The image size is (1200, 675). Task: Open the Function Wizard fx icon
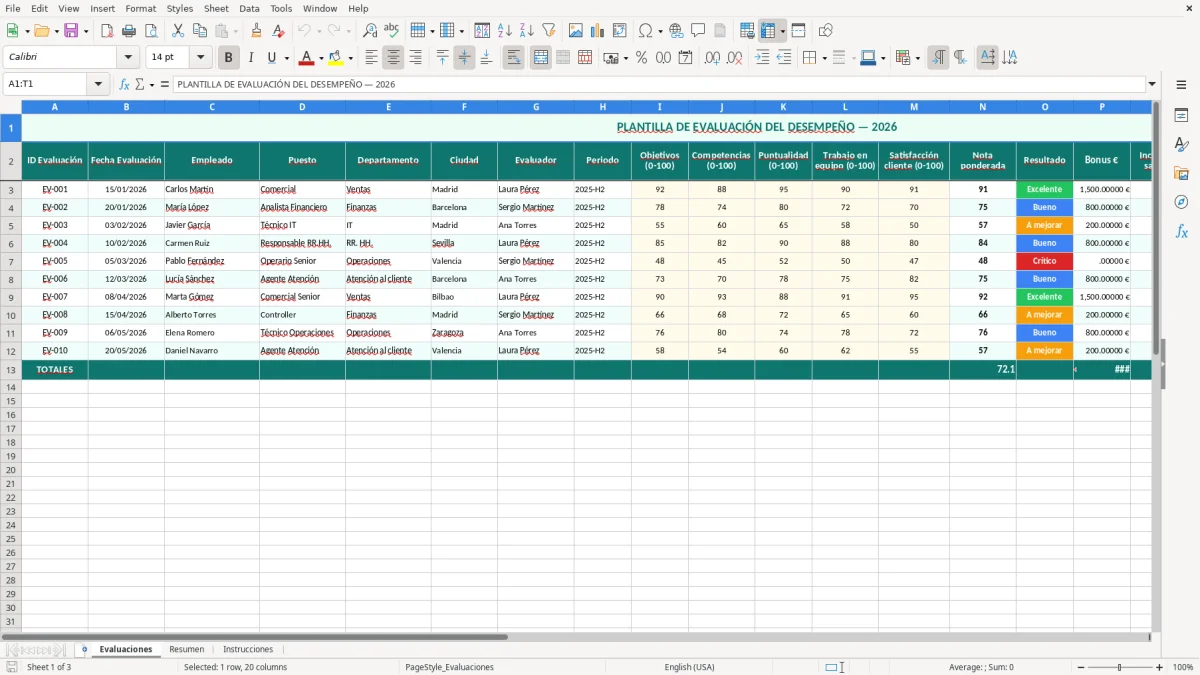(x=125, y=85)
